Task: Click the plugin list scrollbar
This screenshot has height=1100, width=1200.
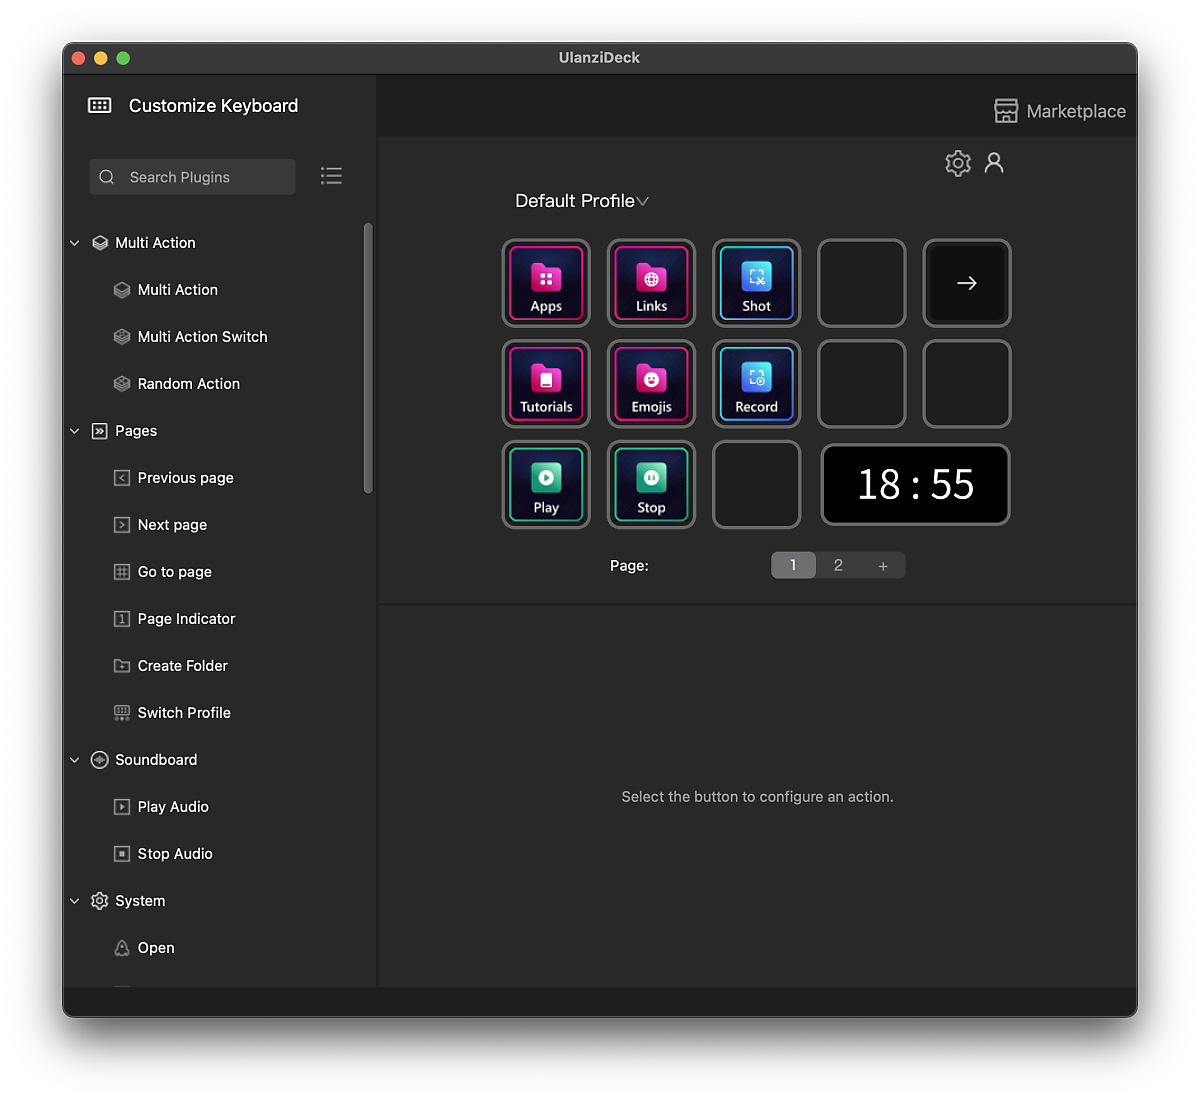Action: tap(368, 358)
